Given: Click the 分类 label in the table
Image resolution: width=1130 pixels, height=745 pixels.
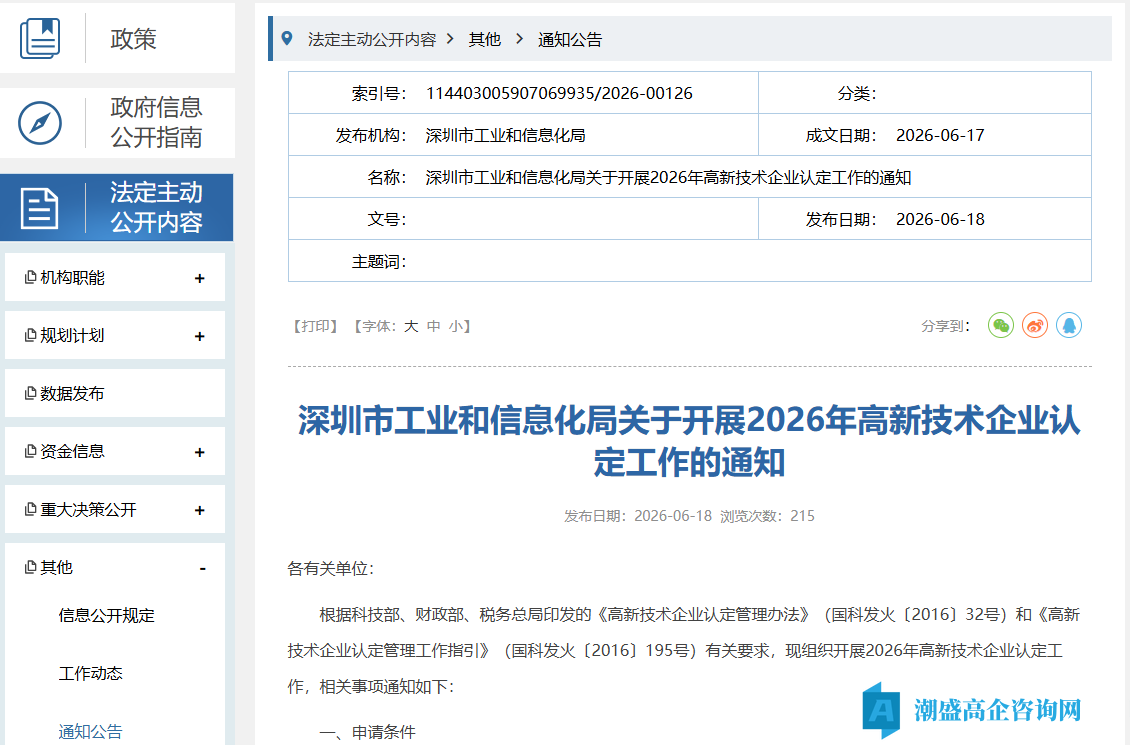Looking at the screenshot, I should coord(857,94).
